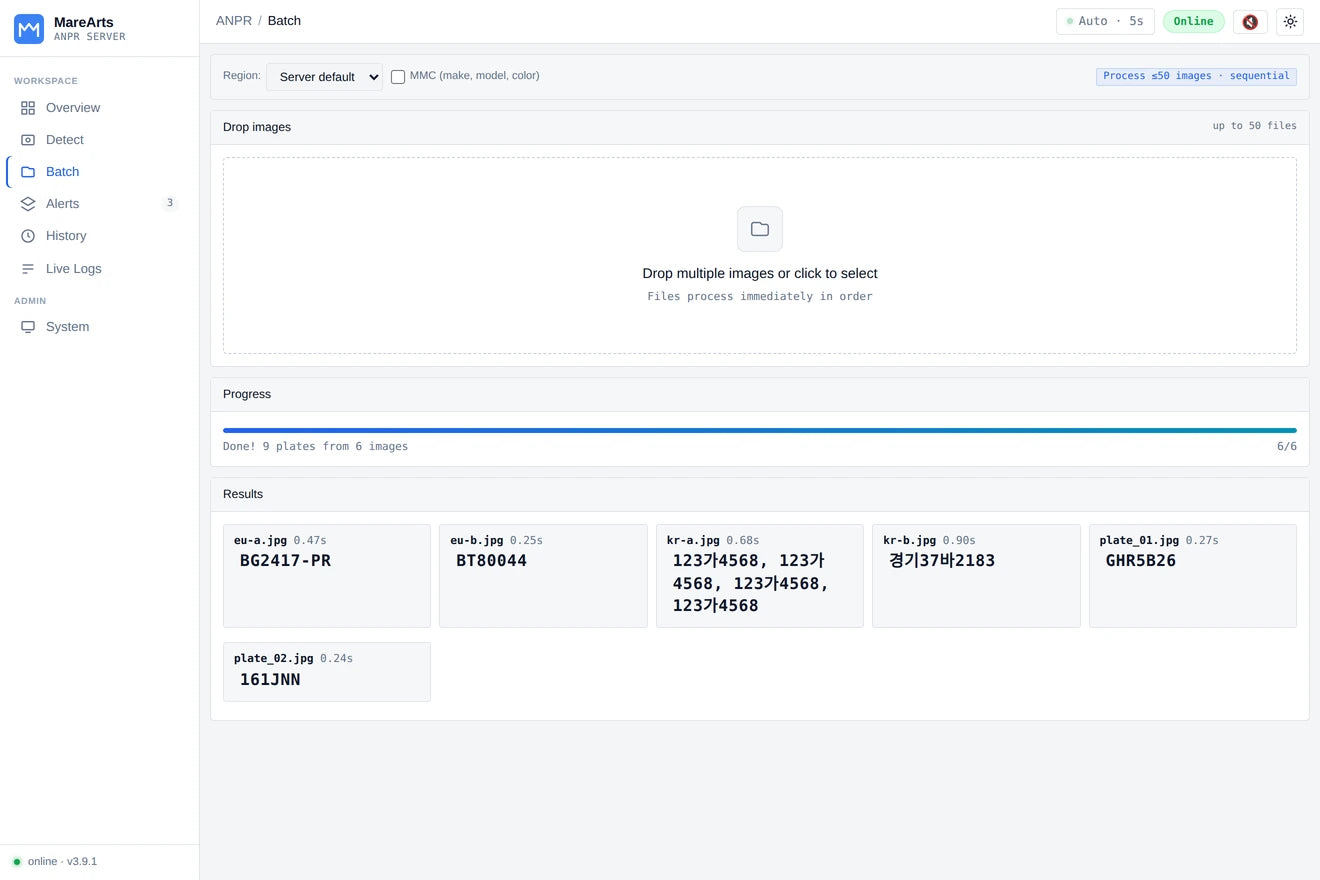1320x880 pixels.
Task: Click "Done! 9 plates from 6 images"
Action: (315, 447)
